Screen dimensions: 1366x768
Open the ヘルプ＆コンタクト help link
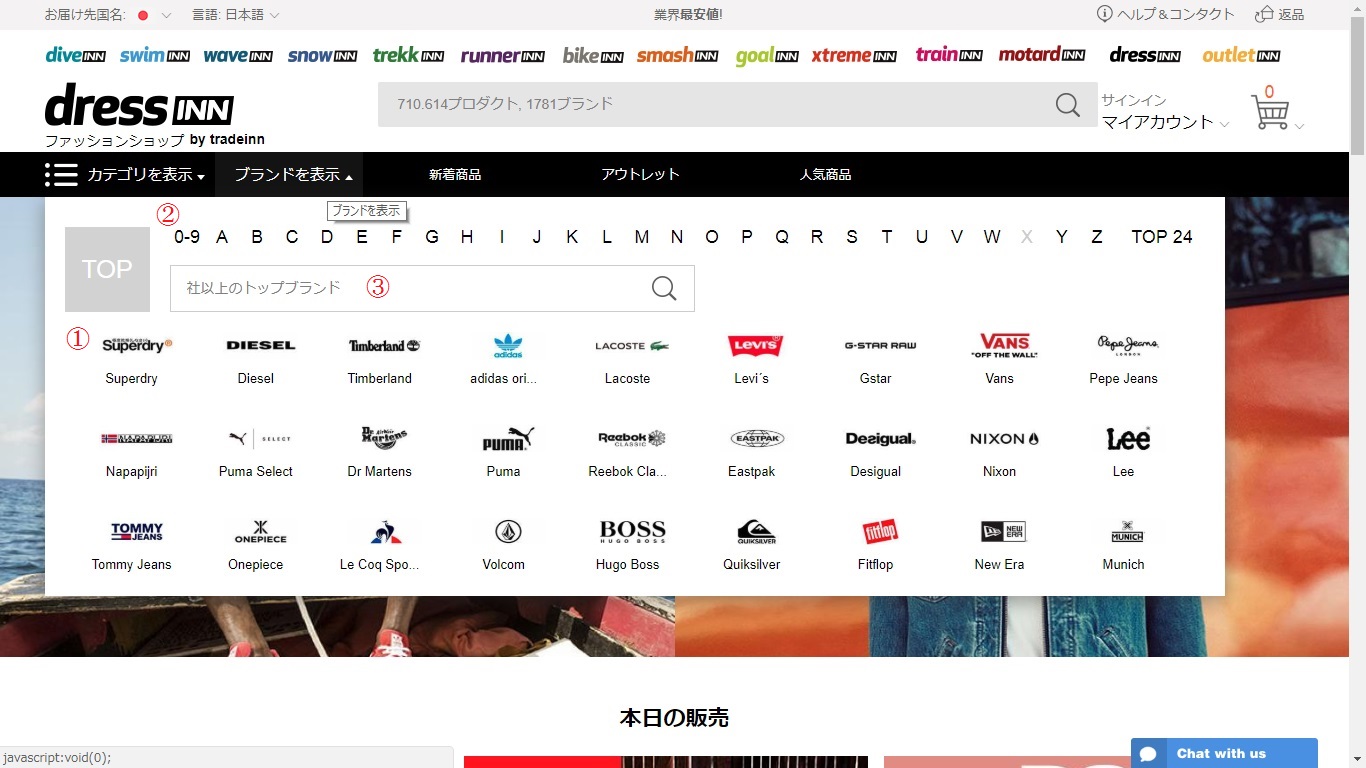tap(1166, 14)
